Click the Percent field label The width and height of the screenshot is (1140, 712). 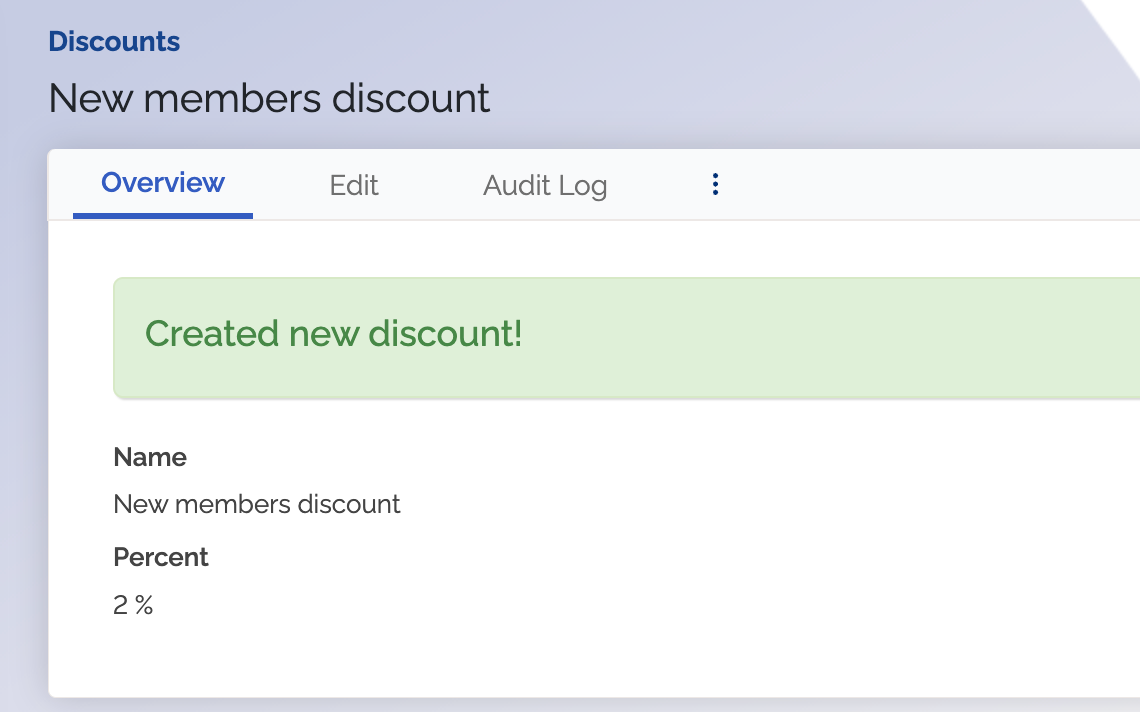161,557
